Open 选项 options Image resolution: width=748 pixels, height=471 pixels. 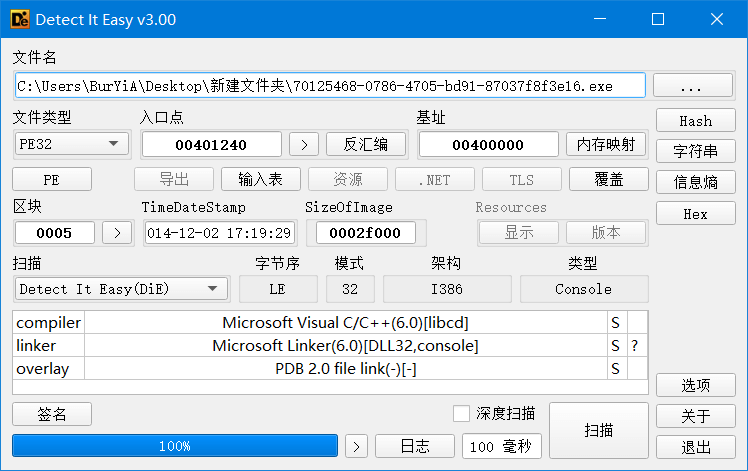(x=696, y=385)
